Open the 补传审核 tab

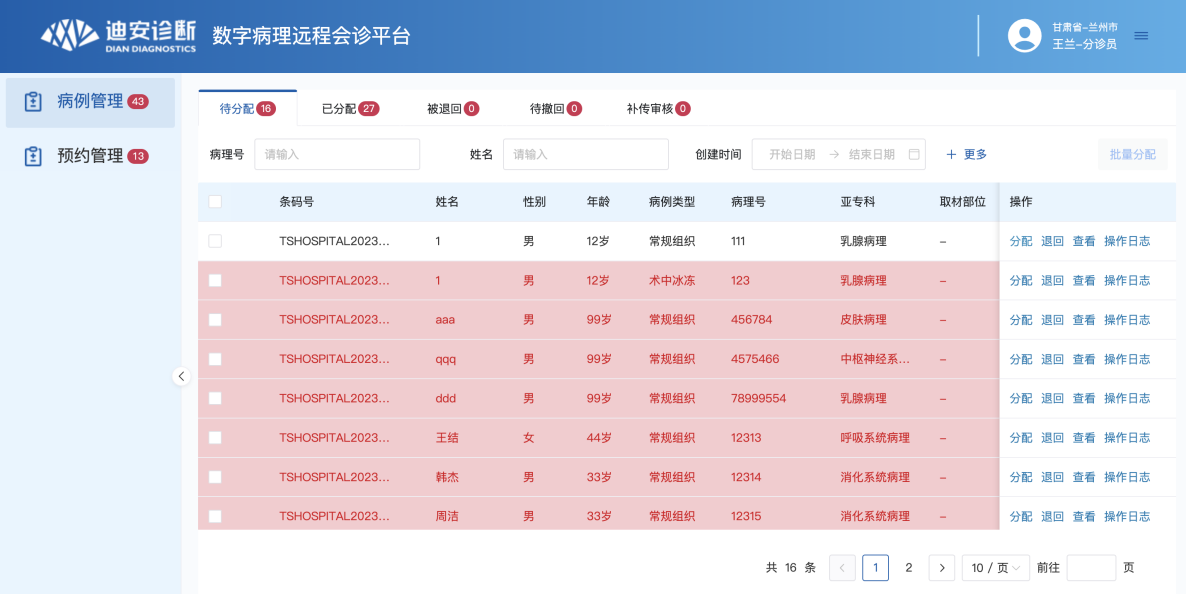point(657,108)
